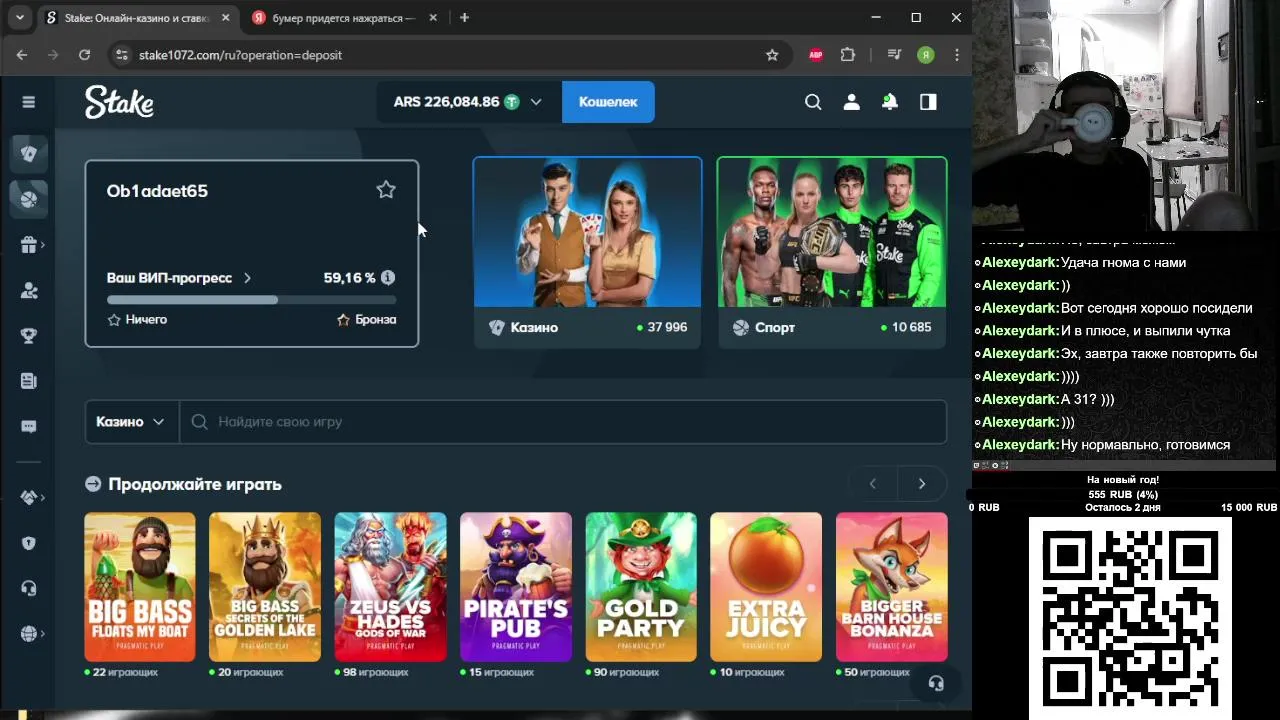Open Big Bass Floats My Boat game
Viewport: 1280px width, 720px height.
140,587
